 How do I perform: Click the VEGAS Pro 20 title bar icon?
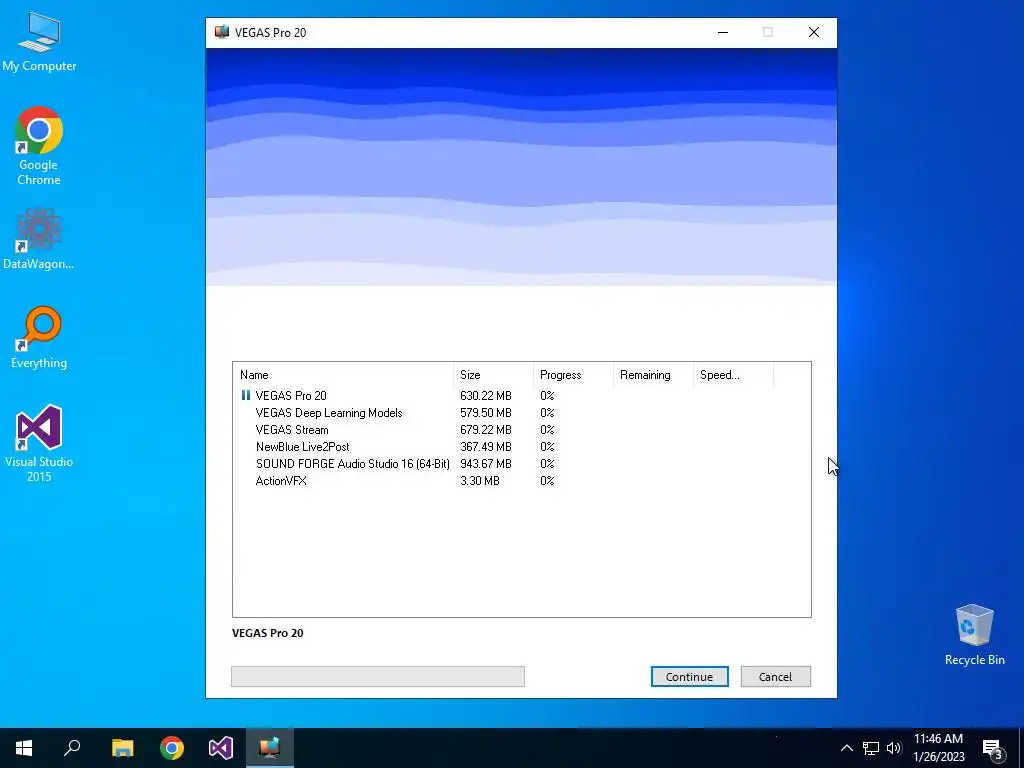(x=222, y=32)
